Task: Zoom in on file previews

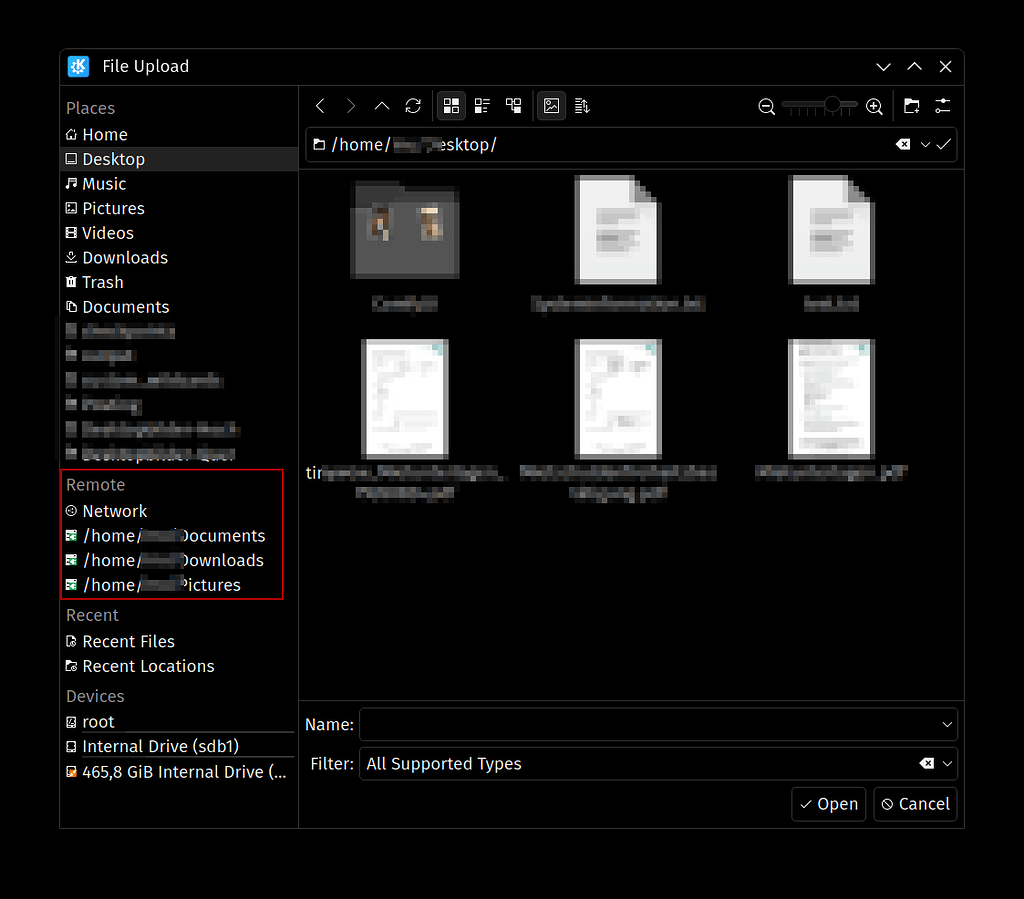Action: [874, 106]
